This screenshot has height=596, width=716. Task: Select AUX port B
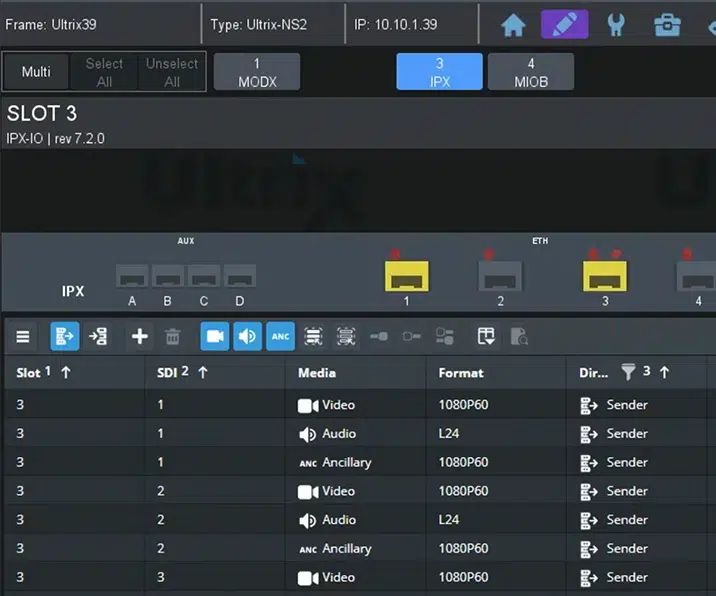tap(168, 276)
